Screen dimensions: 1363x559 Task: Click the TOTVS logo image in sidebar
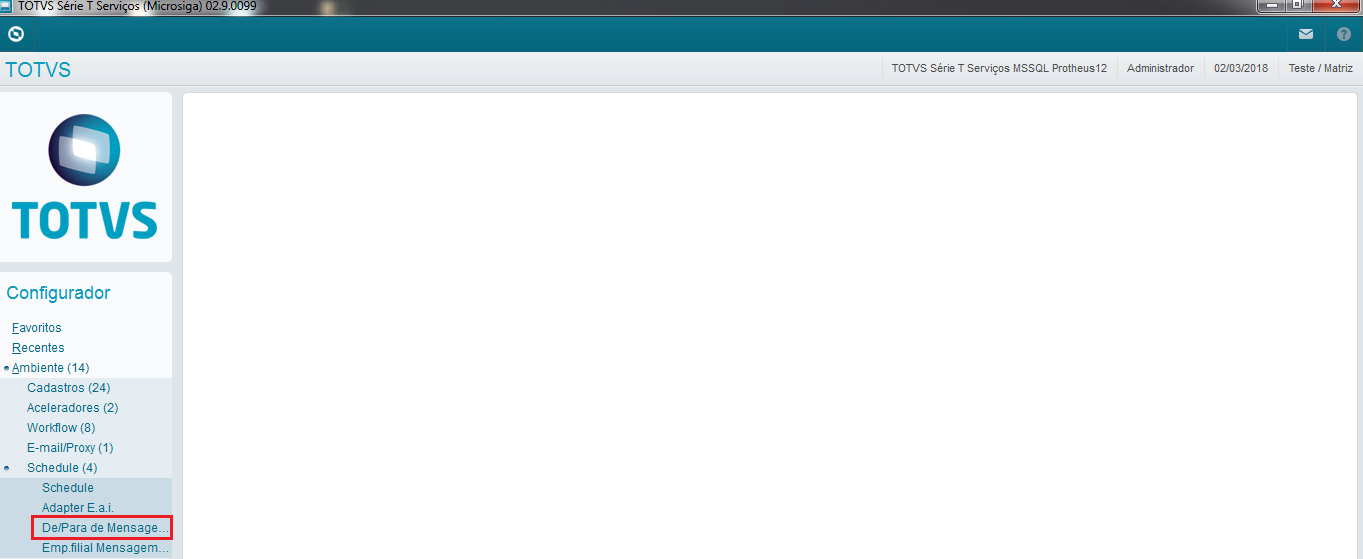(x=84, y=176)
